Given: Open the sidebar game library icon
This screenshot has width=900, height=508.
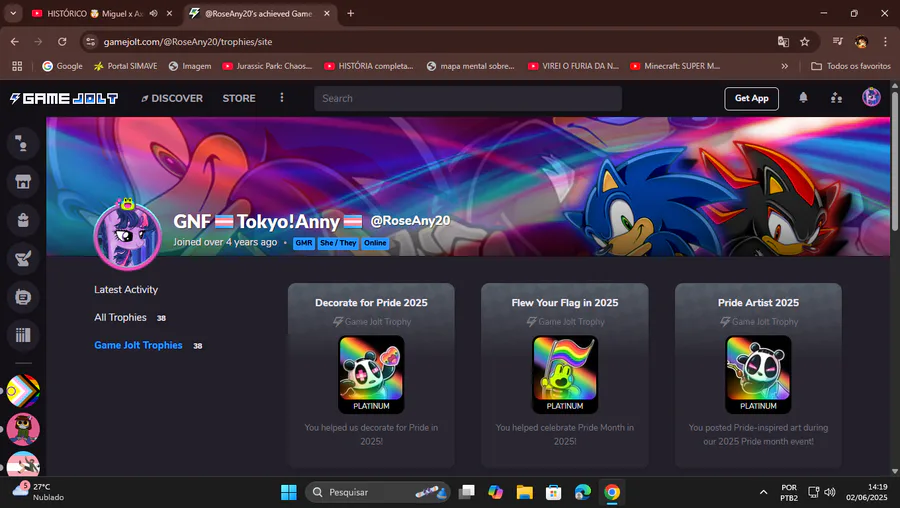Looking at the screenshot, I should point(23,335).
